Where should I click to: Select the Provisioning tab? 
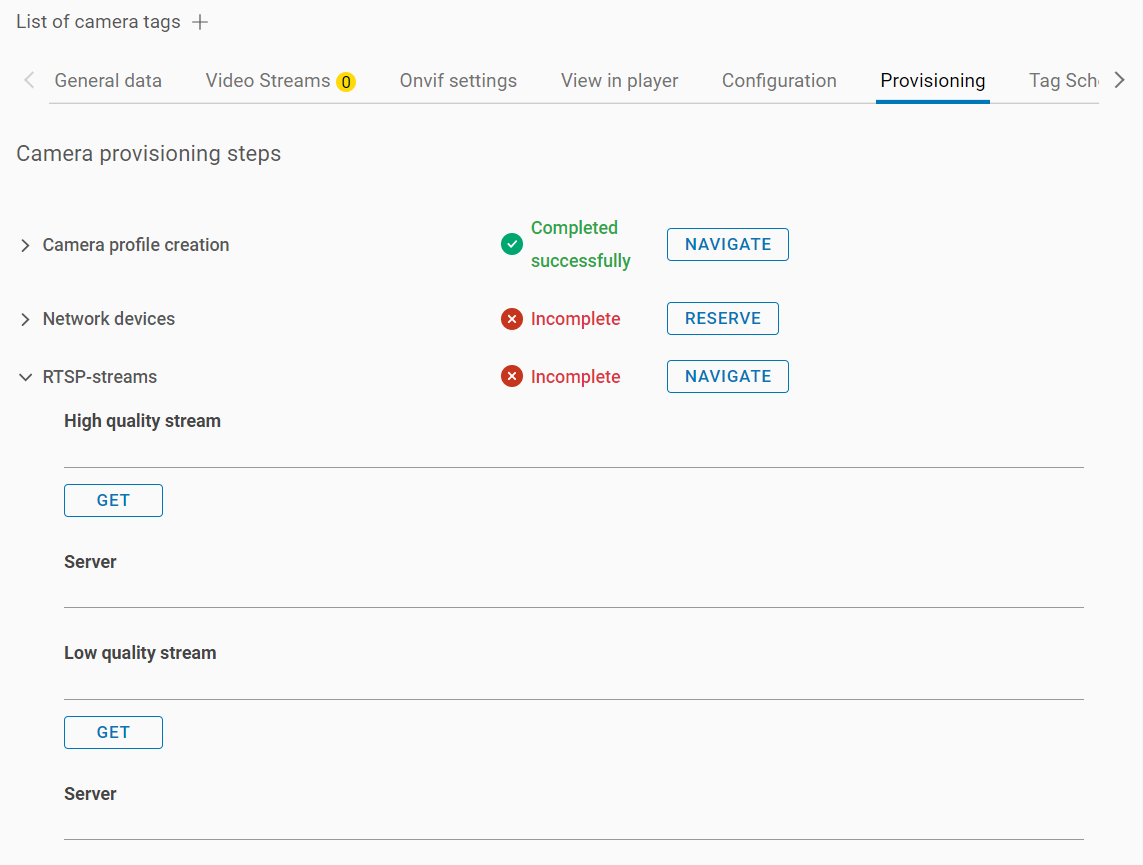click(x=932, y=81)
